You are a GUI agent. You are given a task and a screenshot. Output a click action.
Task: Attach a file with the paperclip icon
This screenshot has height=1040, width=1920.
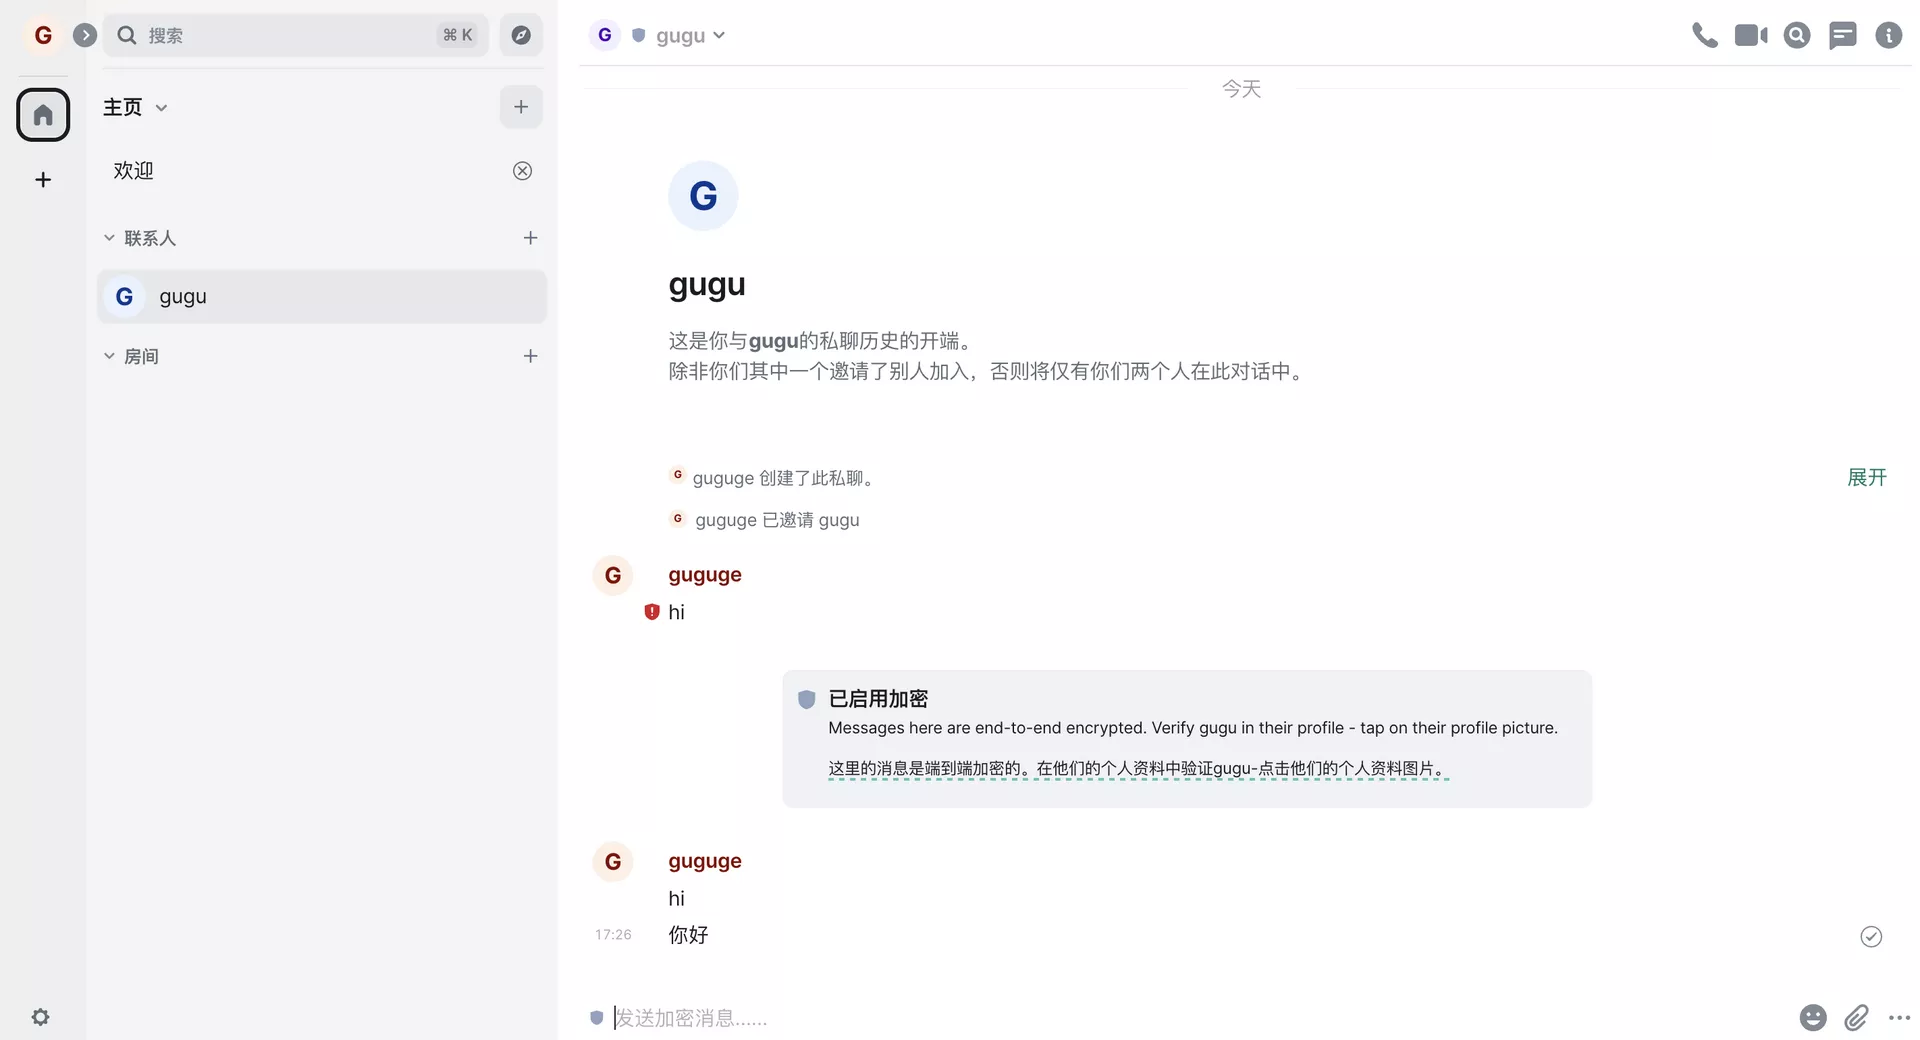(x=1856, y=1017)
